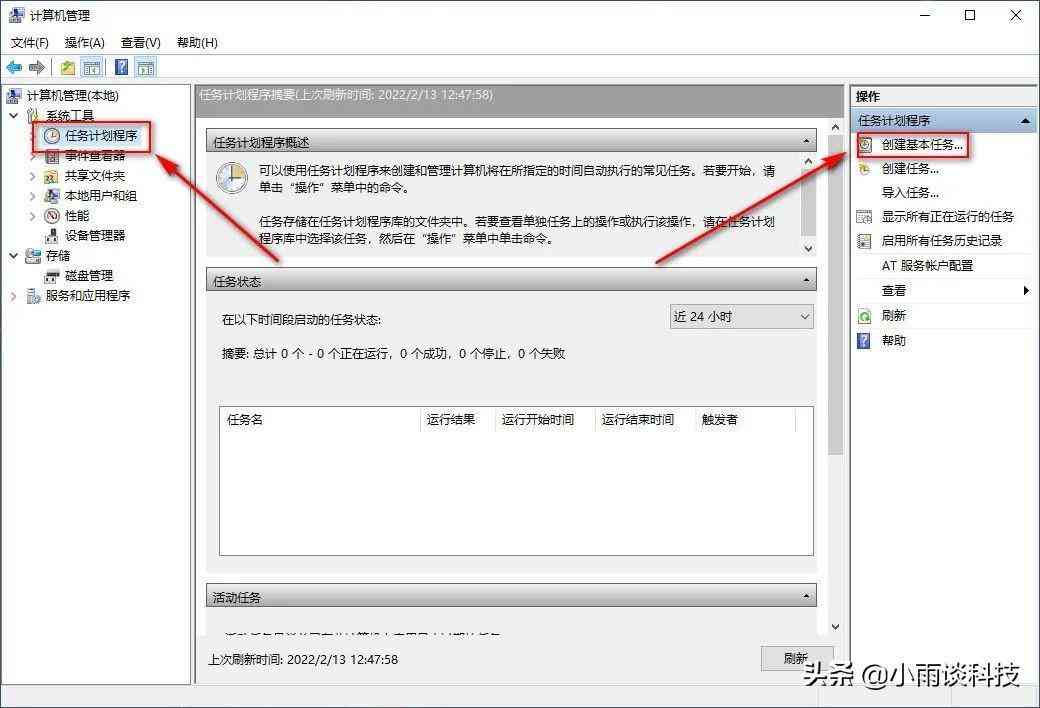Expand the 性能 tree node
Screen dimensions: 1040x708
coord(32,216)
